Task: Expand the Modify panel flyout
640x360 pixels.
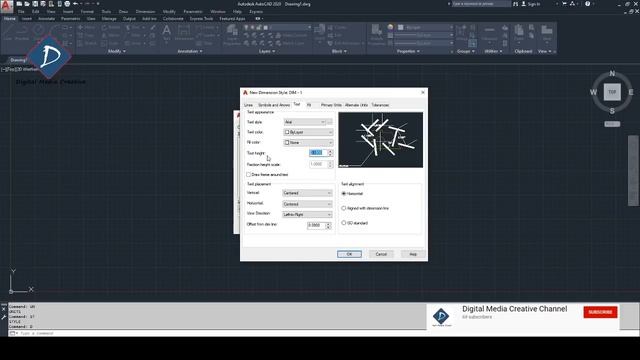Action: click(x=117, y=51)
